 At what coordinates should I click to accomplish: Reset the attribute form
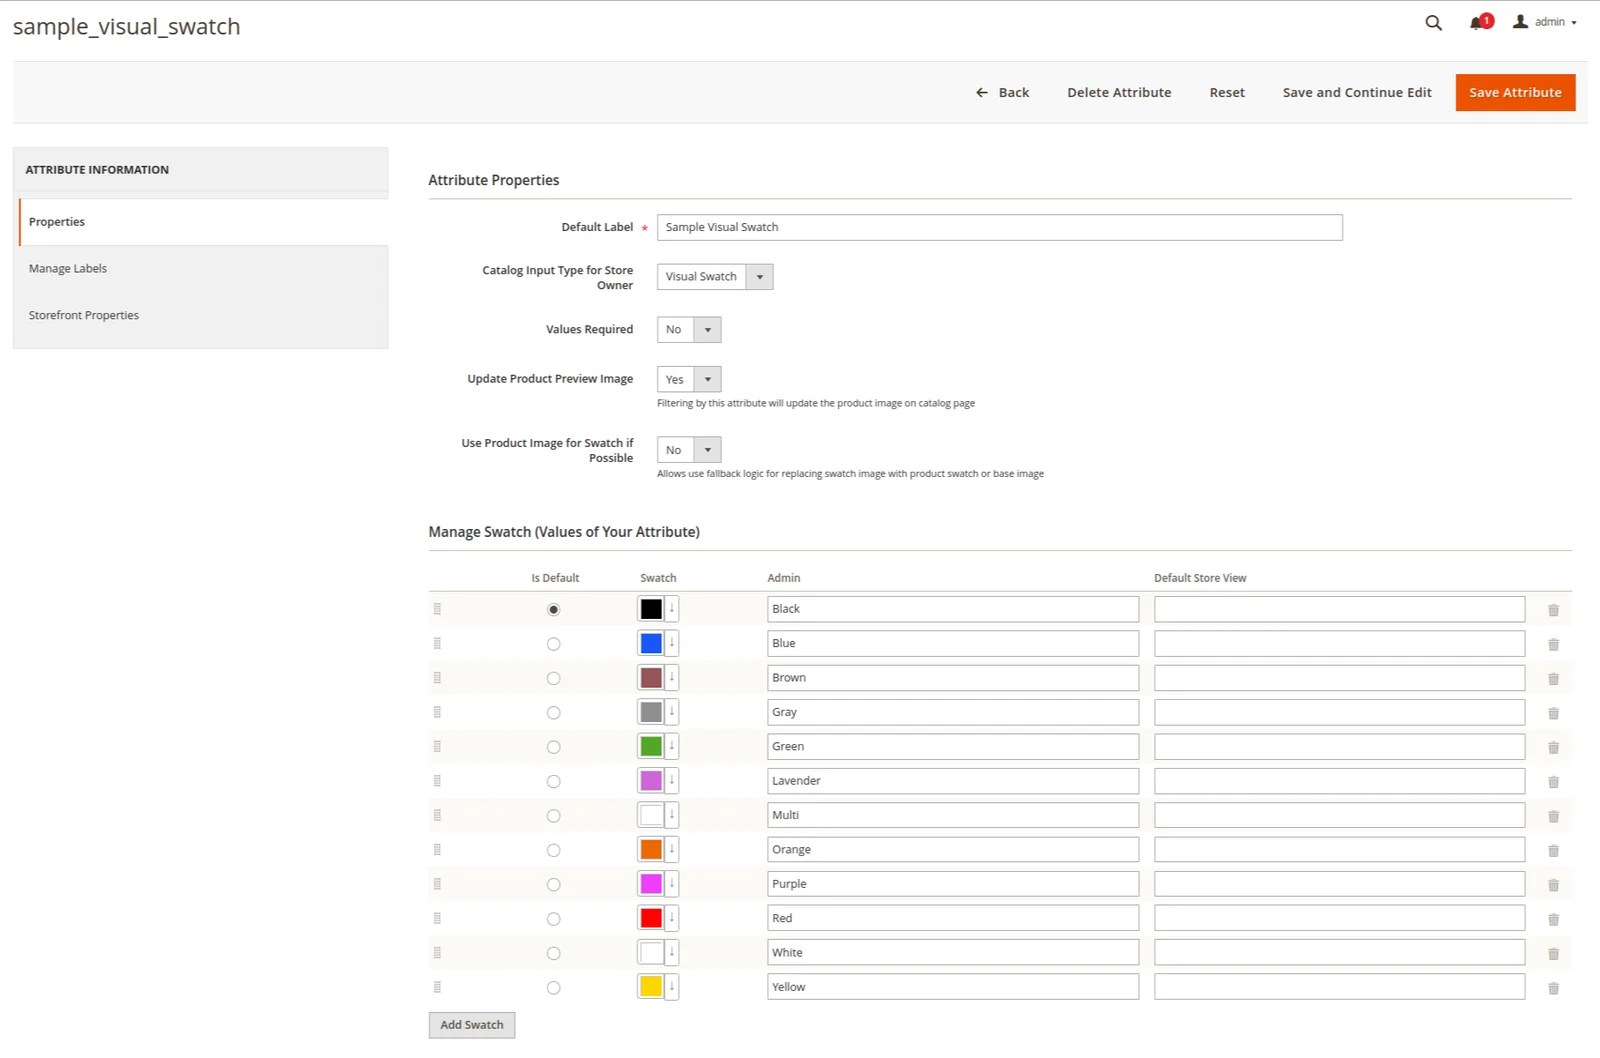pos(1227,93)
